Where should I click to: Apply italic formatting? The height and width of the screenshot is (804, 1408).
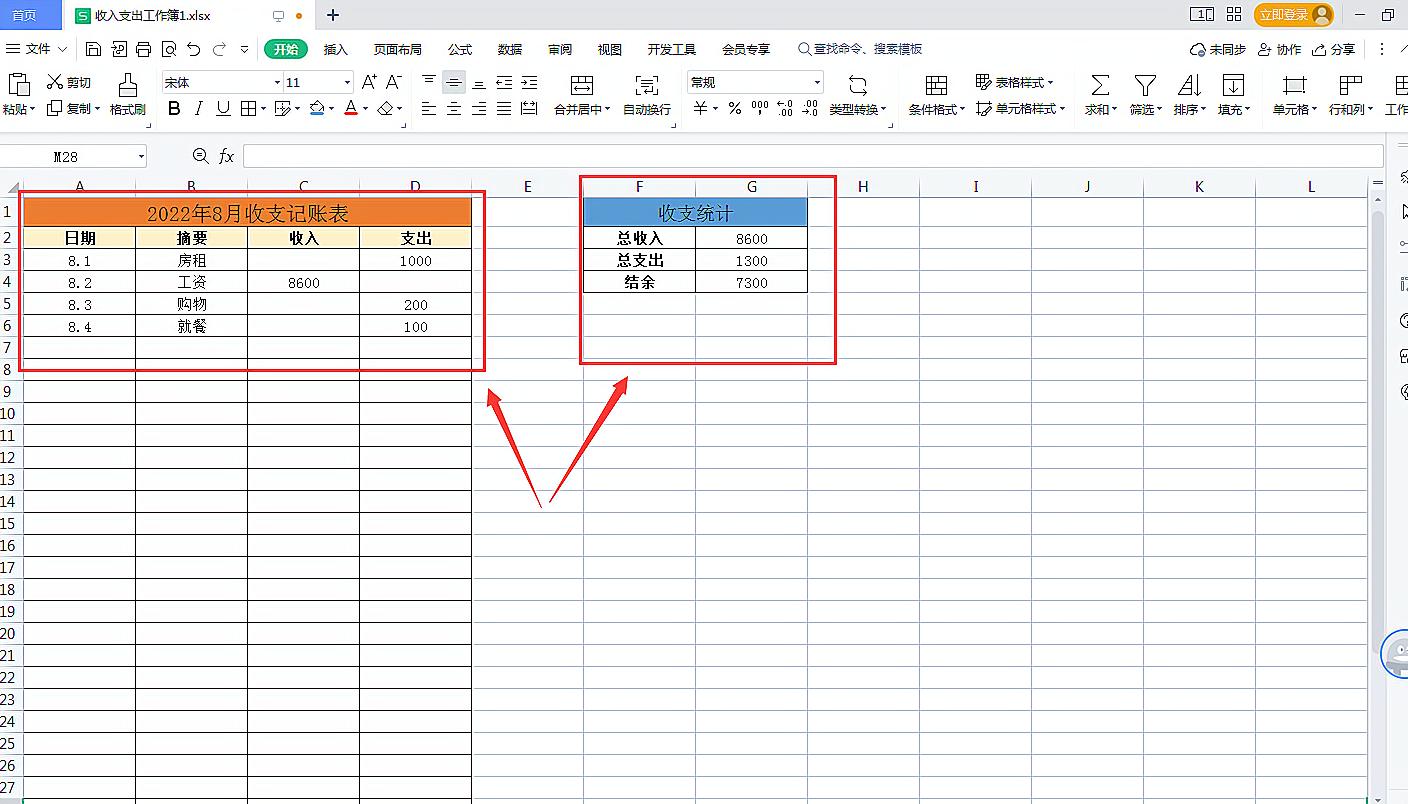tap(198, 107)
